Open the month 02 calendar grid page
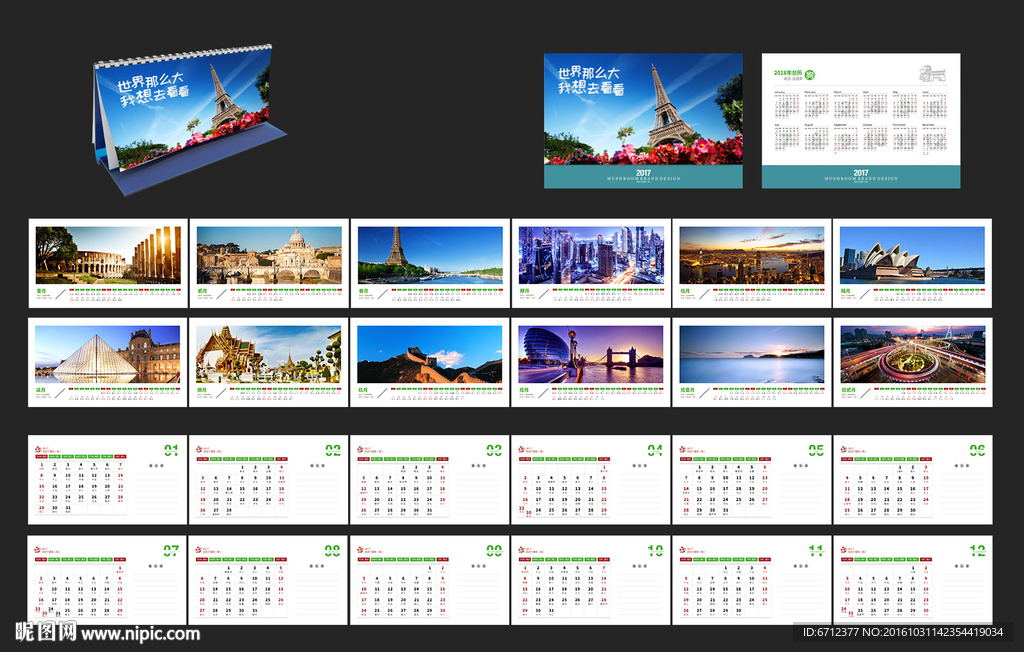Screen dimensions: 1024x652 269,480
